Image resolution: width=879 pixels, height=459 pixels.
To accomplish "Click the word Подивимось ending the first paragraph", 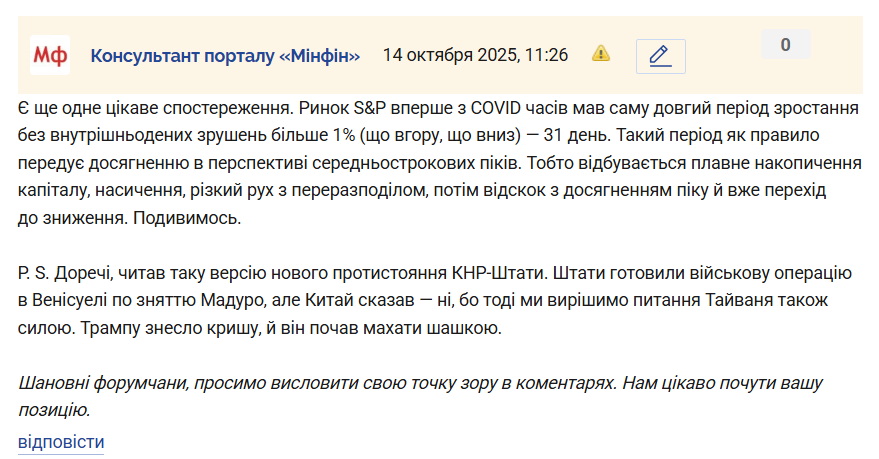I will coord(187,217).
